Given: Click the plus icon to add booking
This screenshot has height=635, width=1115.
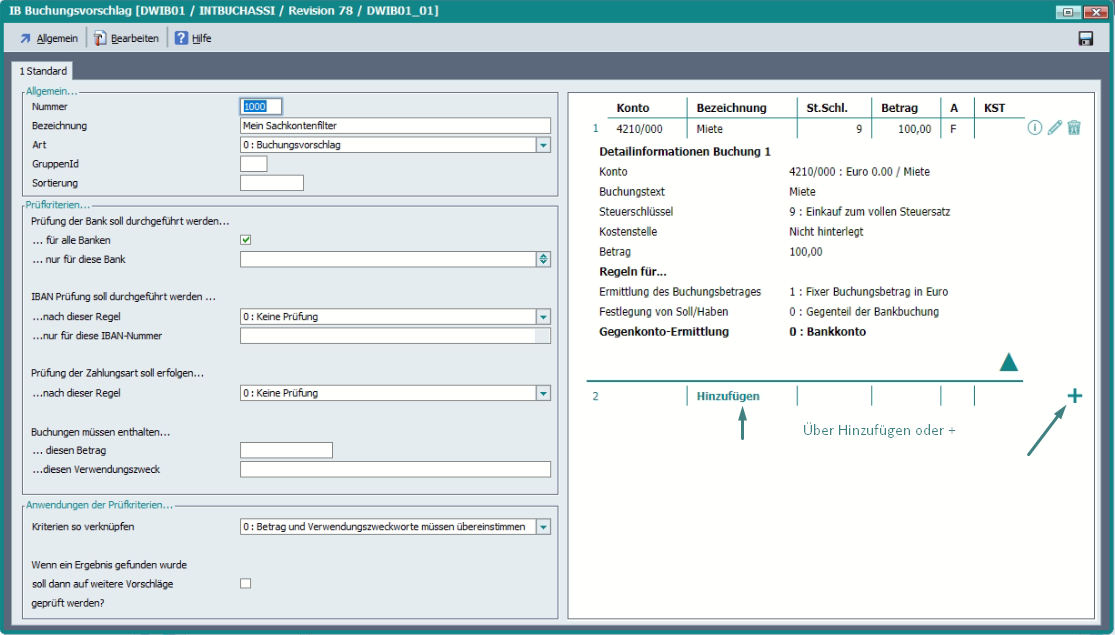Looking at the screenshot, I should pyautogui.click(x=1074, y=396).
